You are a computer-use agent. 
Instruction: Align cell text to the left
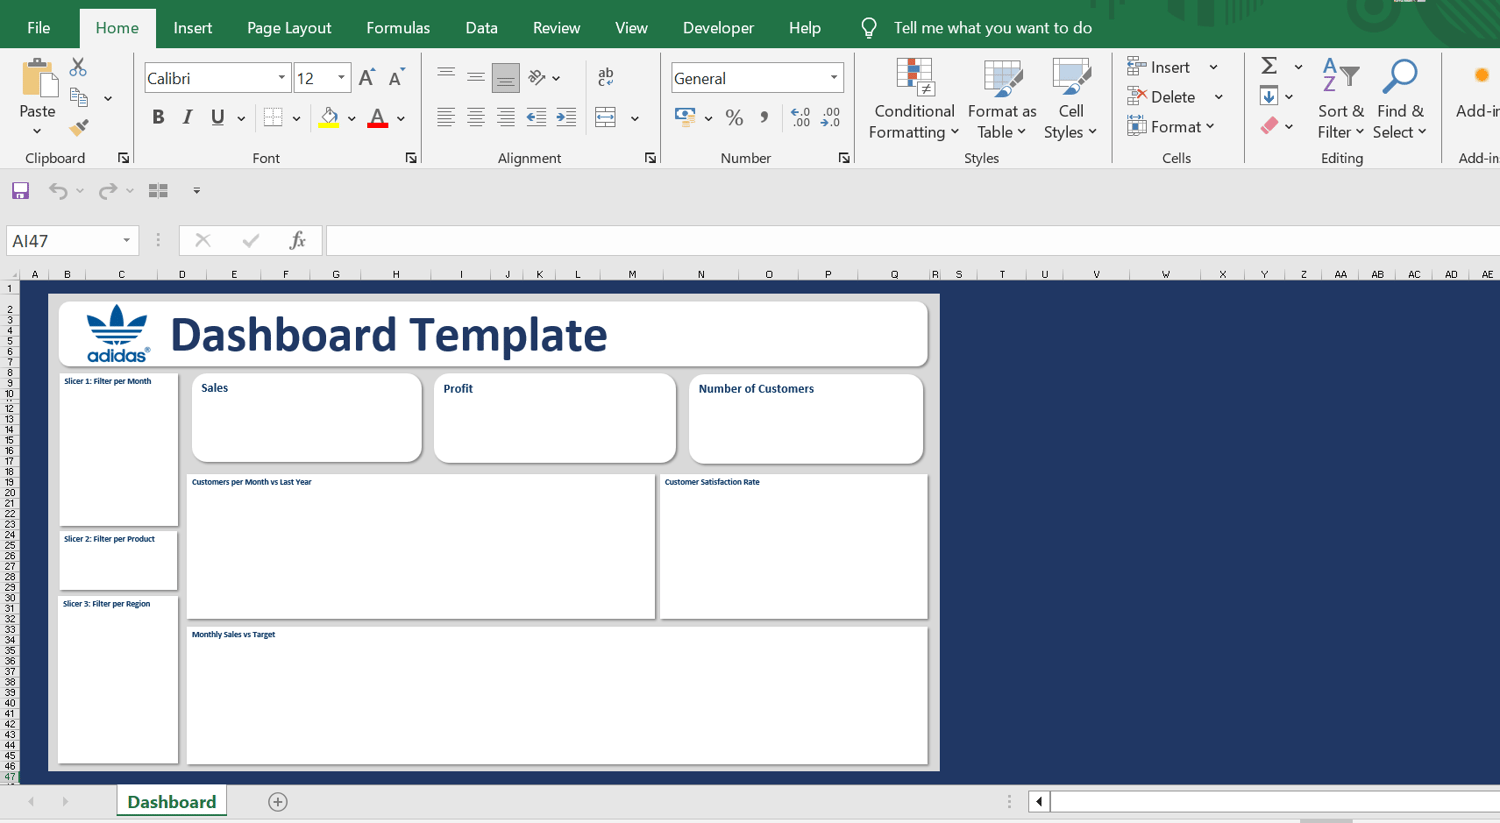(x=446, y=118)
